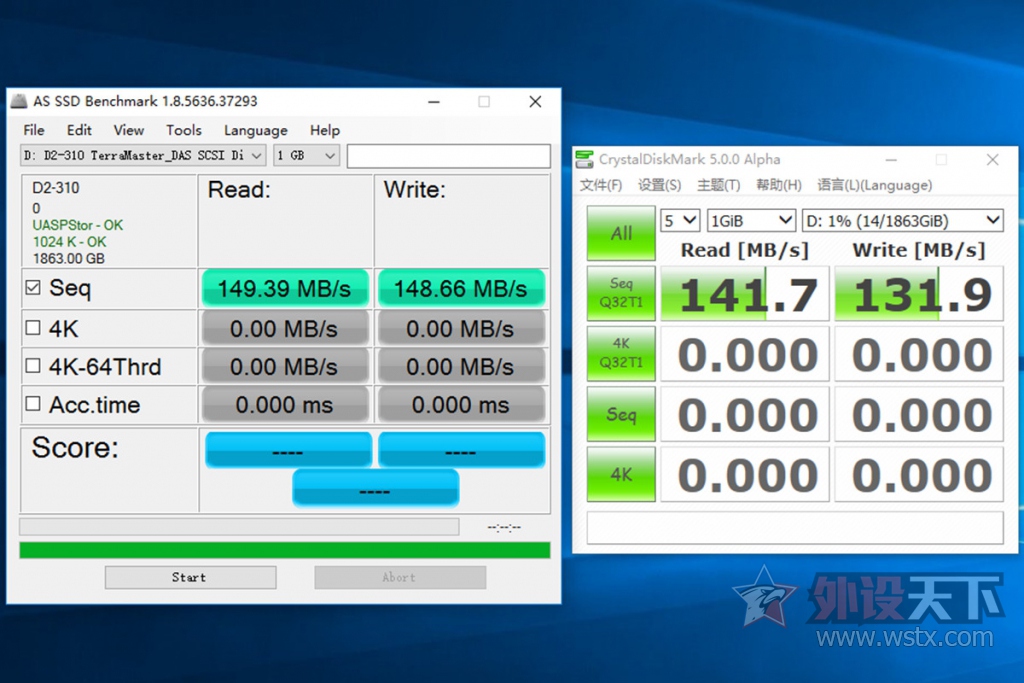The height and width of the screenshot is (683, 1024).
Task: Open the 帮助(H) menu in CrystalDiskMark
Action: click(x=778, y=185)
